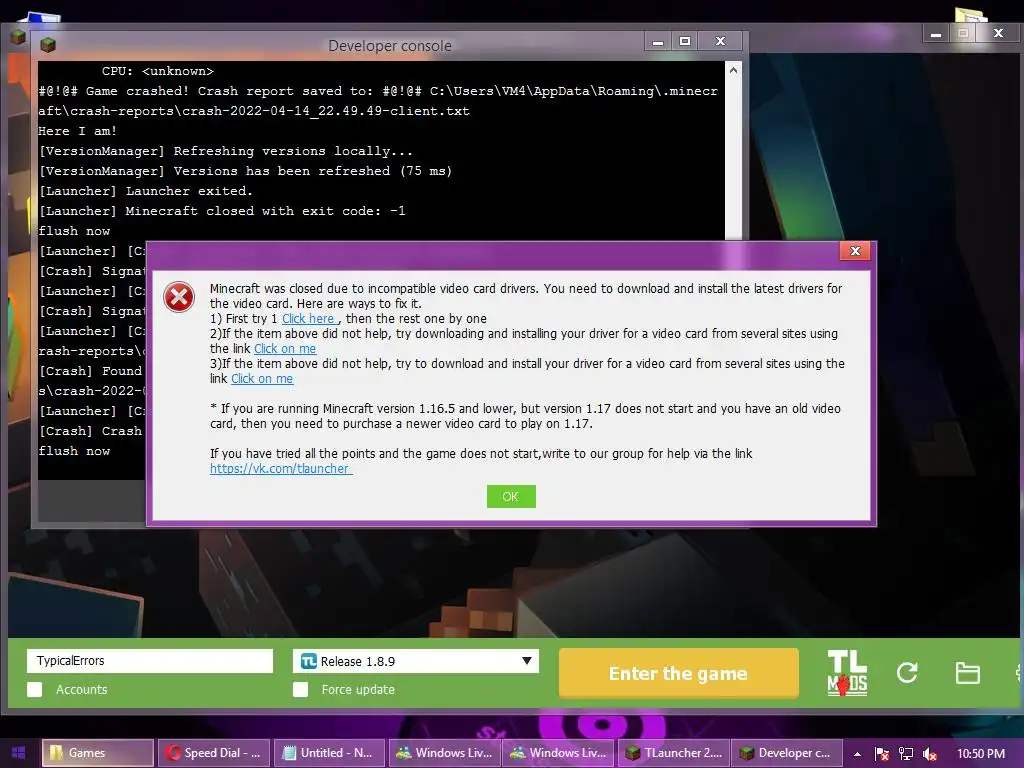
Task: Close the TLauncher main window
Action: [x=998, y=33]
